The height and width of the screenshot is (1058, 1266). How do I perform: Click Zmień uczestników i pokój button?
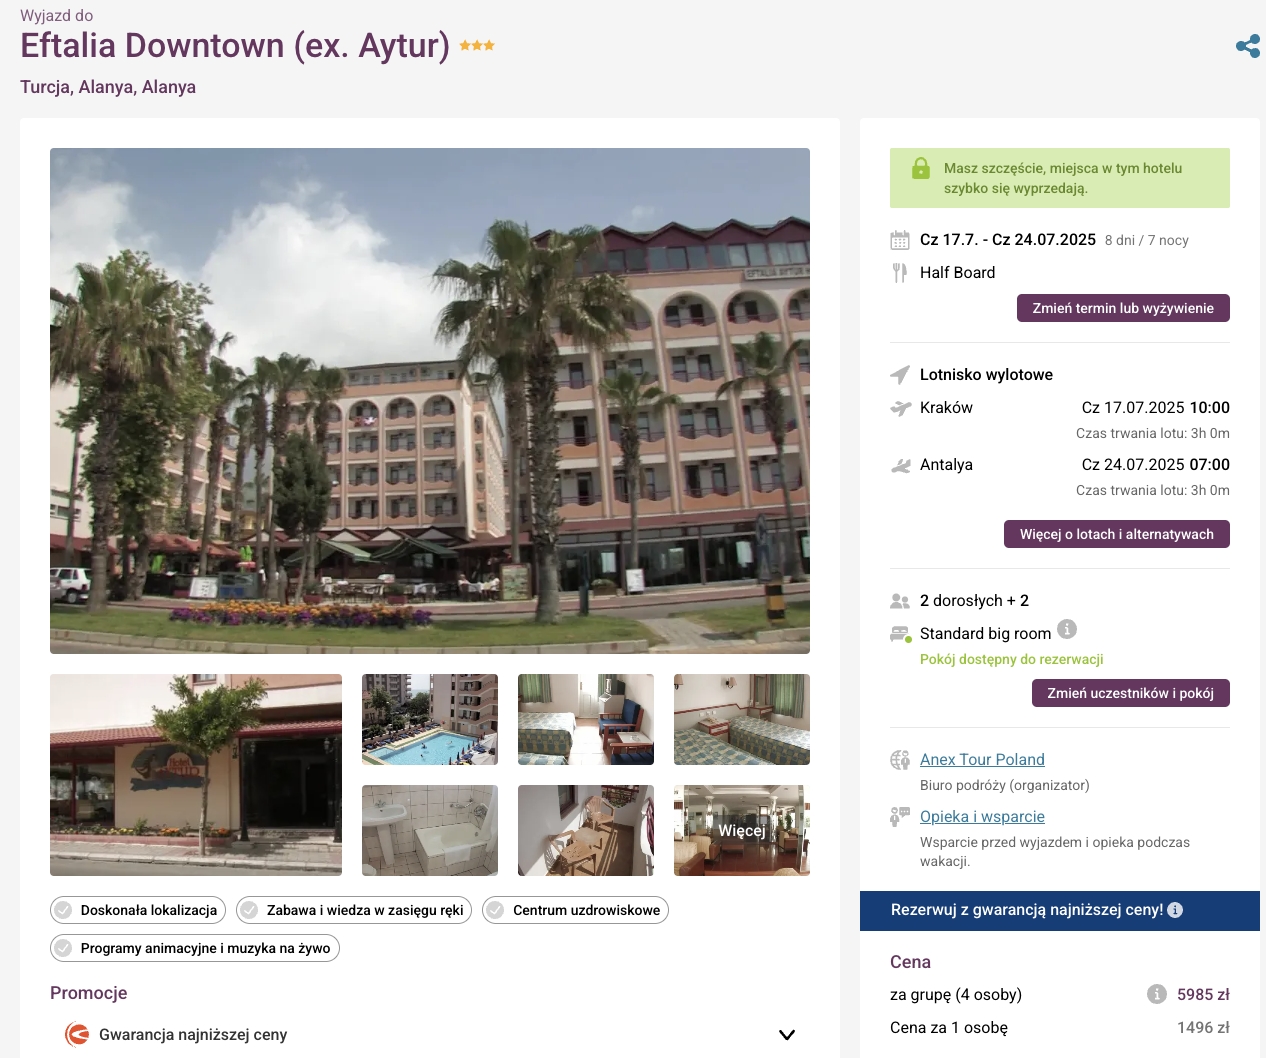point(1131,693)
